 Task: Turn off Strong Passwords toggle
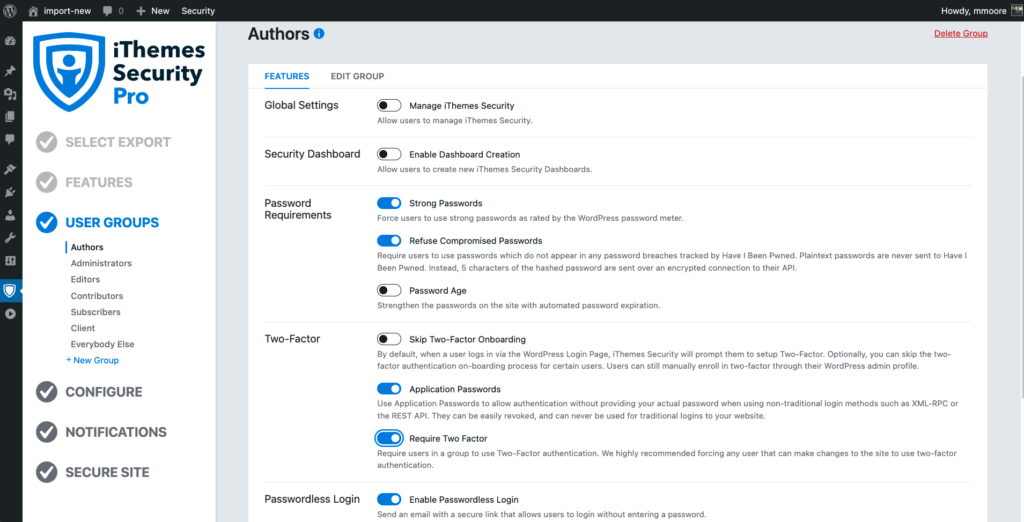389,203
